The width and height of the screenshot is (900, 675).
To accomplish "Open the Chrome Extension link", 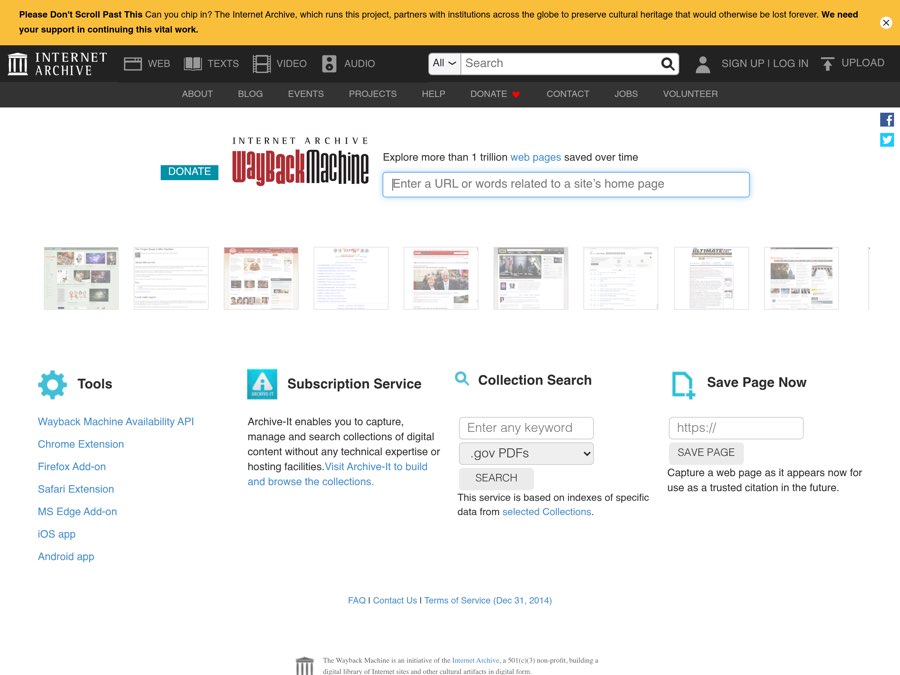I will pyautogui.click(x=81, y=444).
